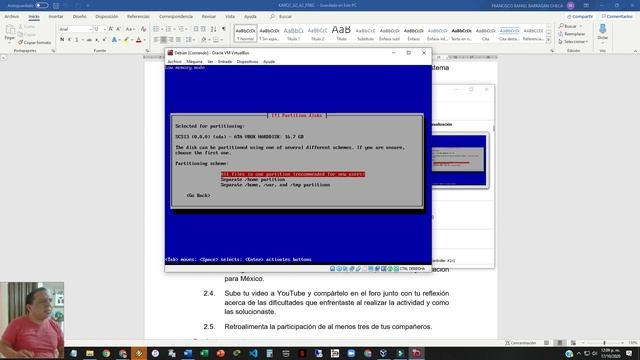Viewport: 640px width, 360px height.
Task: Select the Normal style
Action: coord(245,33)
